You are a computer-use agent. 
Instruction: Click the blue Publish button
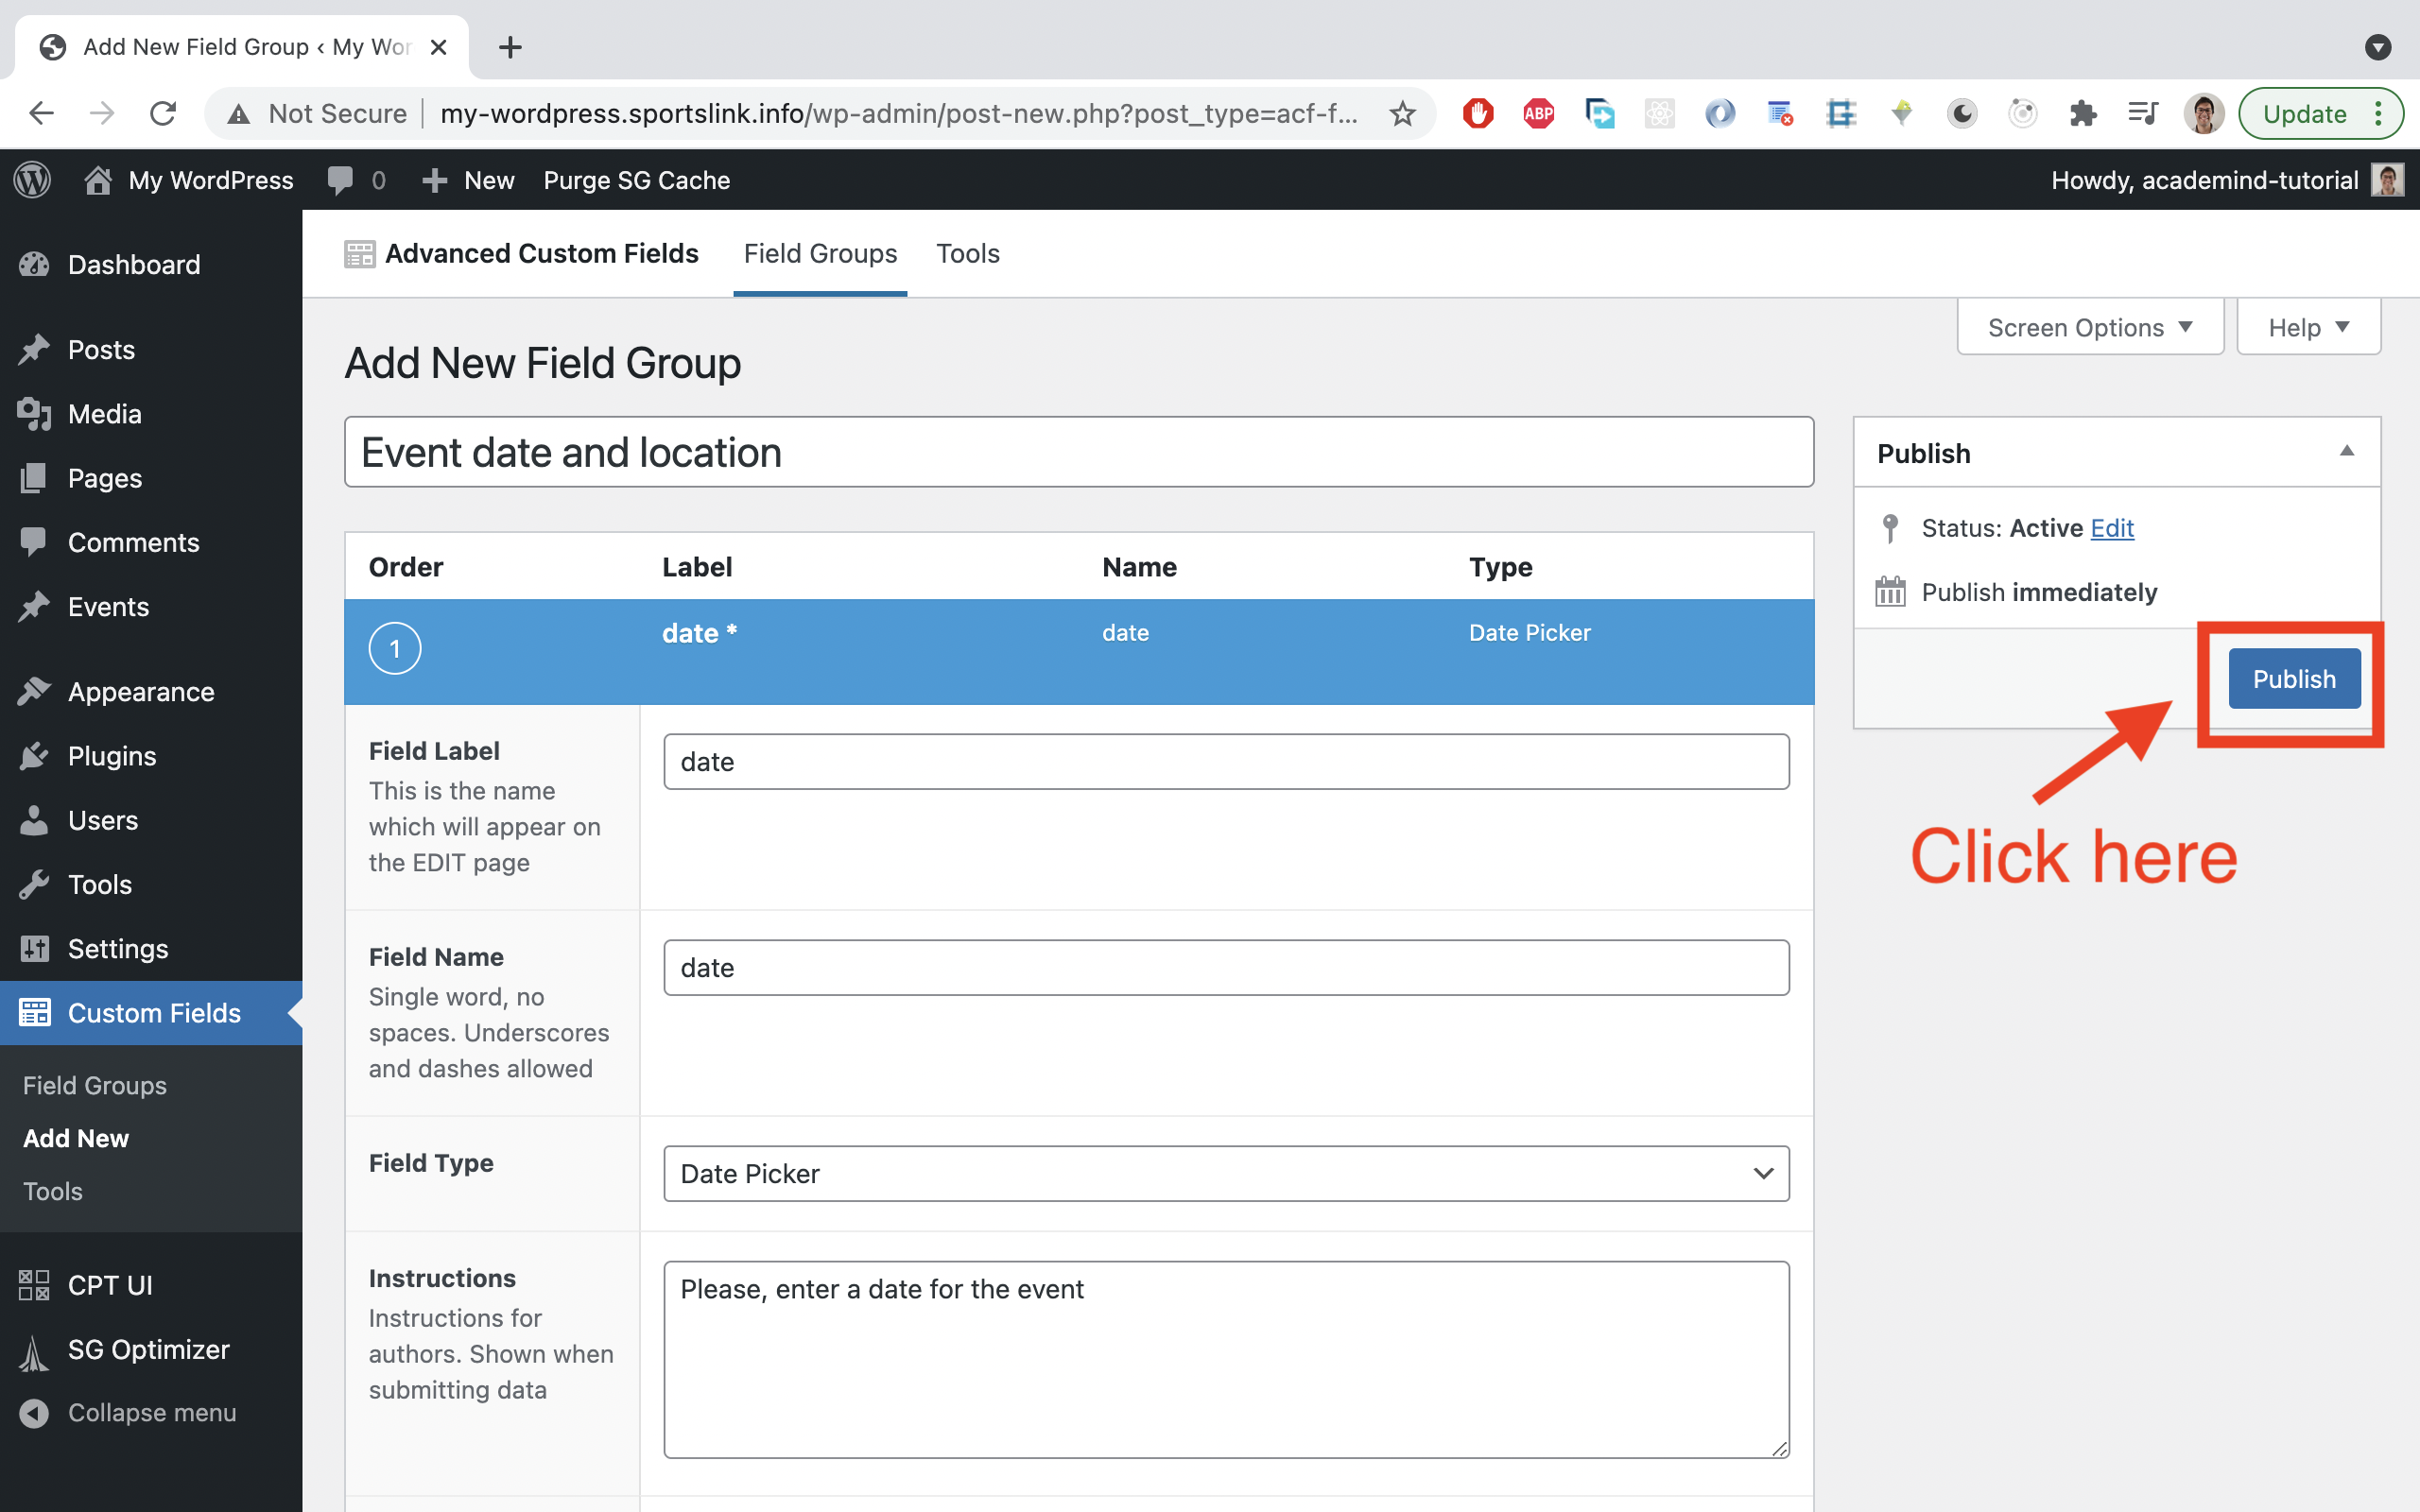click(2293, 679)
